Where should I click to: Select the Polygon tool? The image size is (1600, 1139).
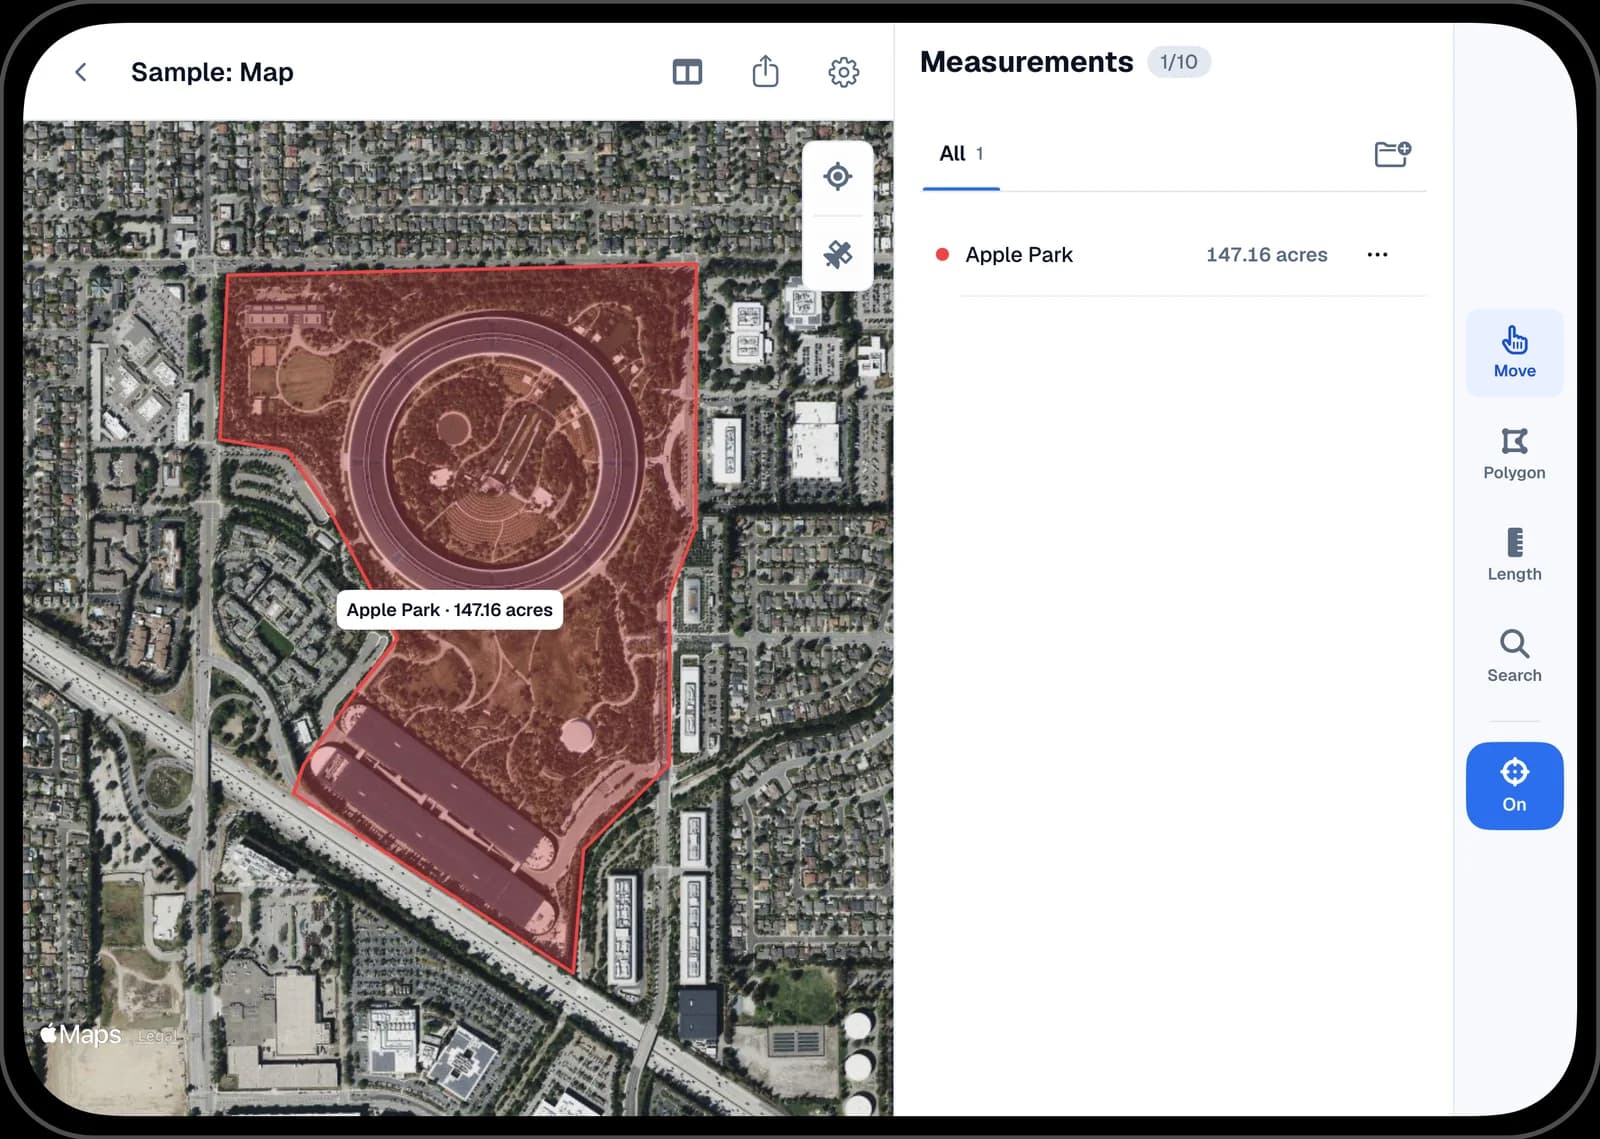(x=1514, y=454)
